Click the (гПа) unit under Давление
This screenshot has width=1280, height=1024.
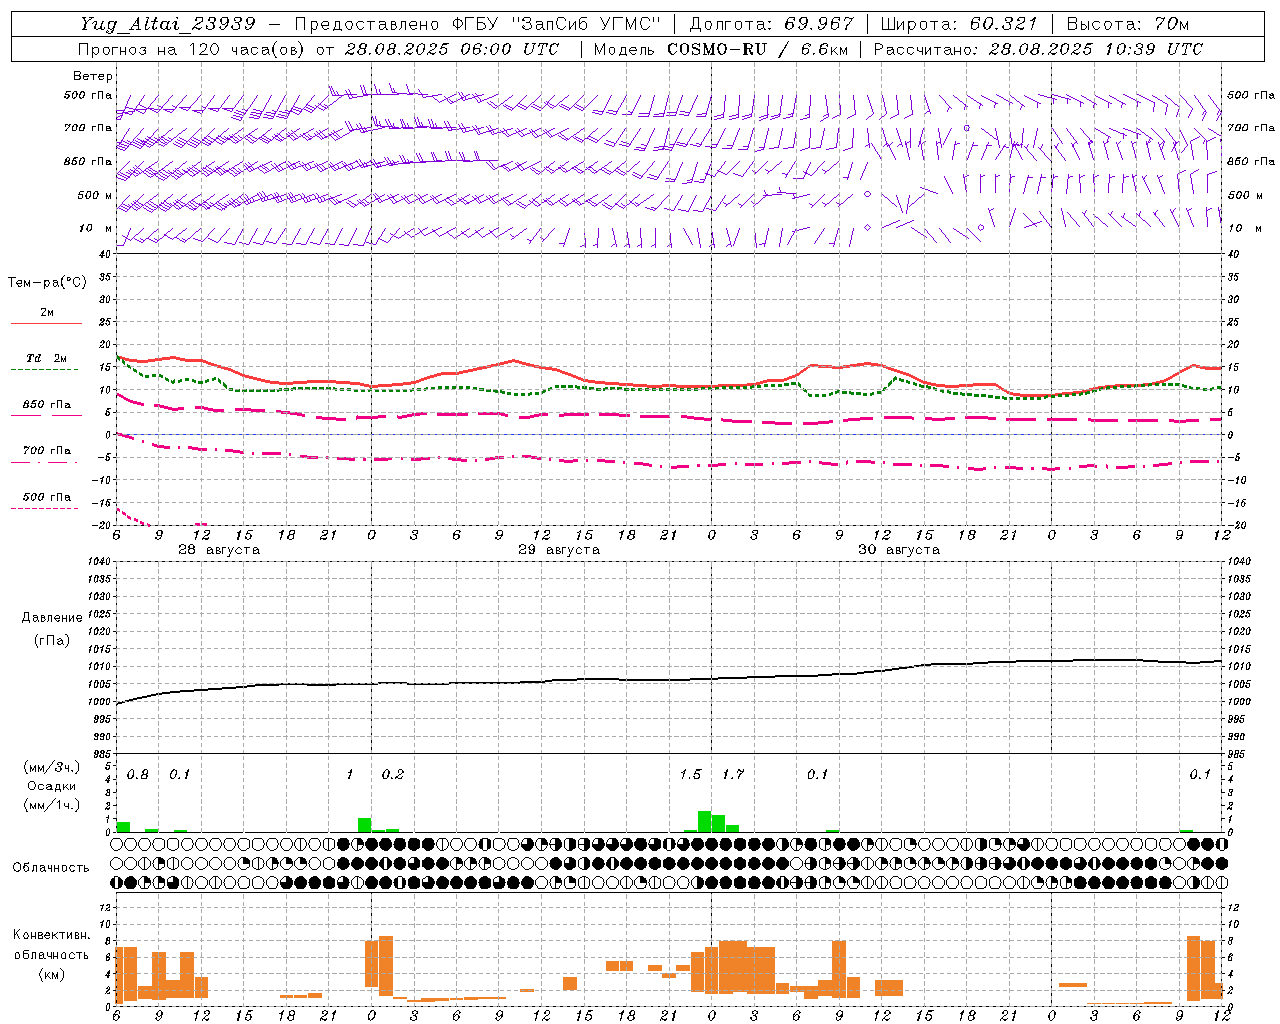(52, 640)
